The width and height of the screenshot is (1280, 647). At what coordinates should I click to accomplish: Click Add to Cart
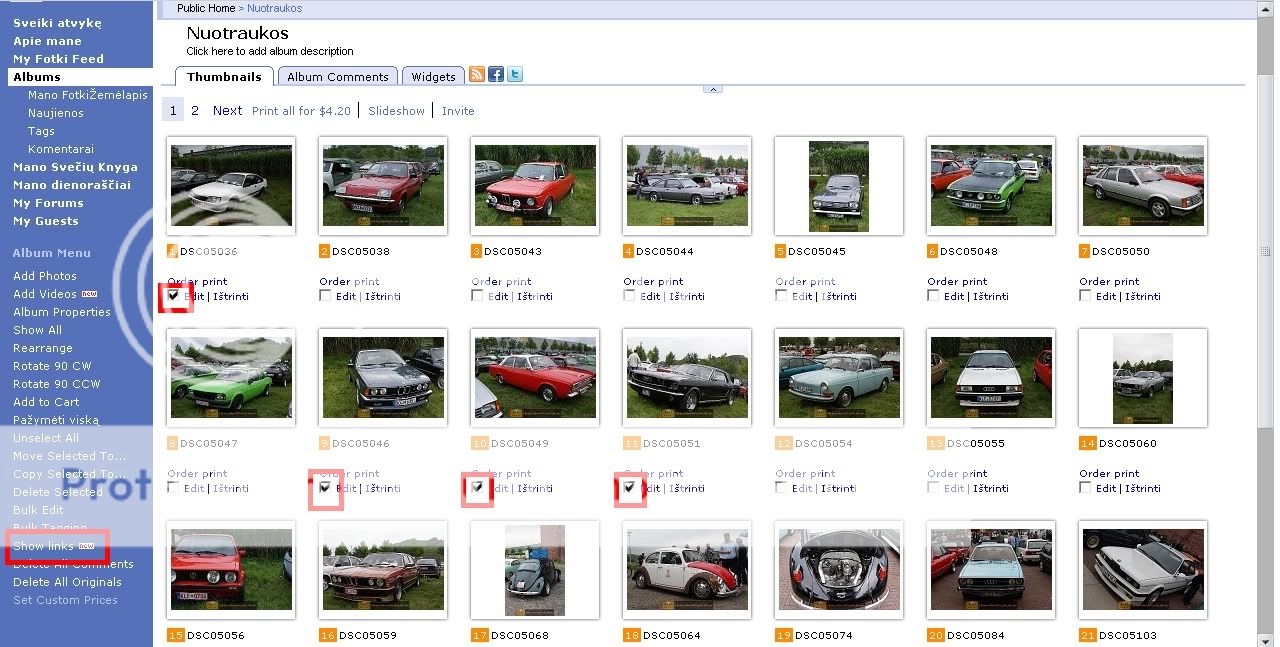click(x=46, y=402)
